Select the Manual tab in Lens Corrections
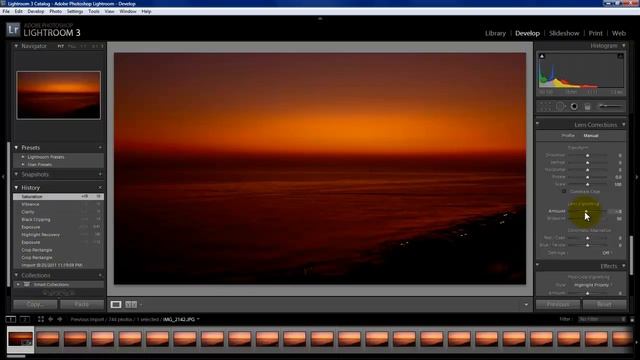Viewport: 640px width, 360px height. point(591,136)
